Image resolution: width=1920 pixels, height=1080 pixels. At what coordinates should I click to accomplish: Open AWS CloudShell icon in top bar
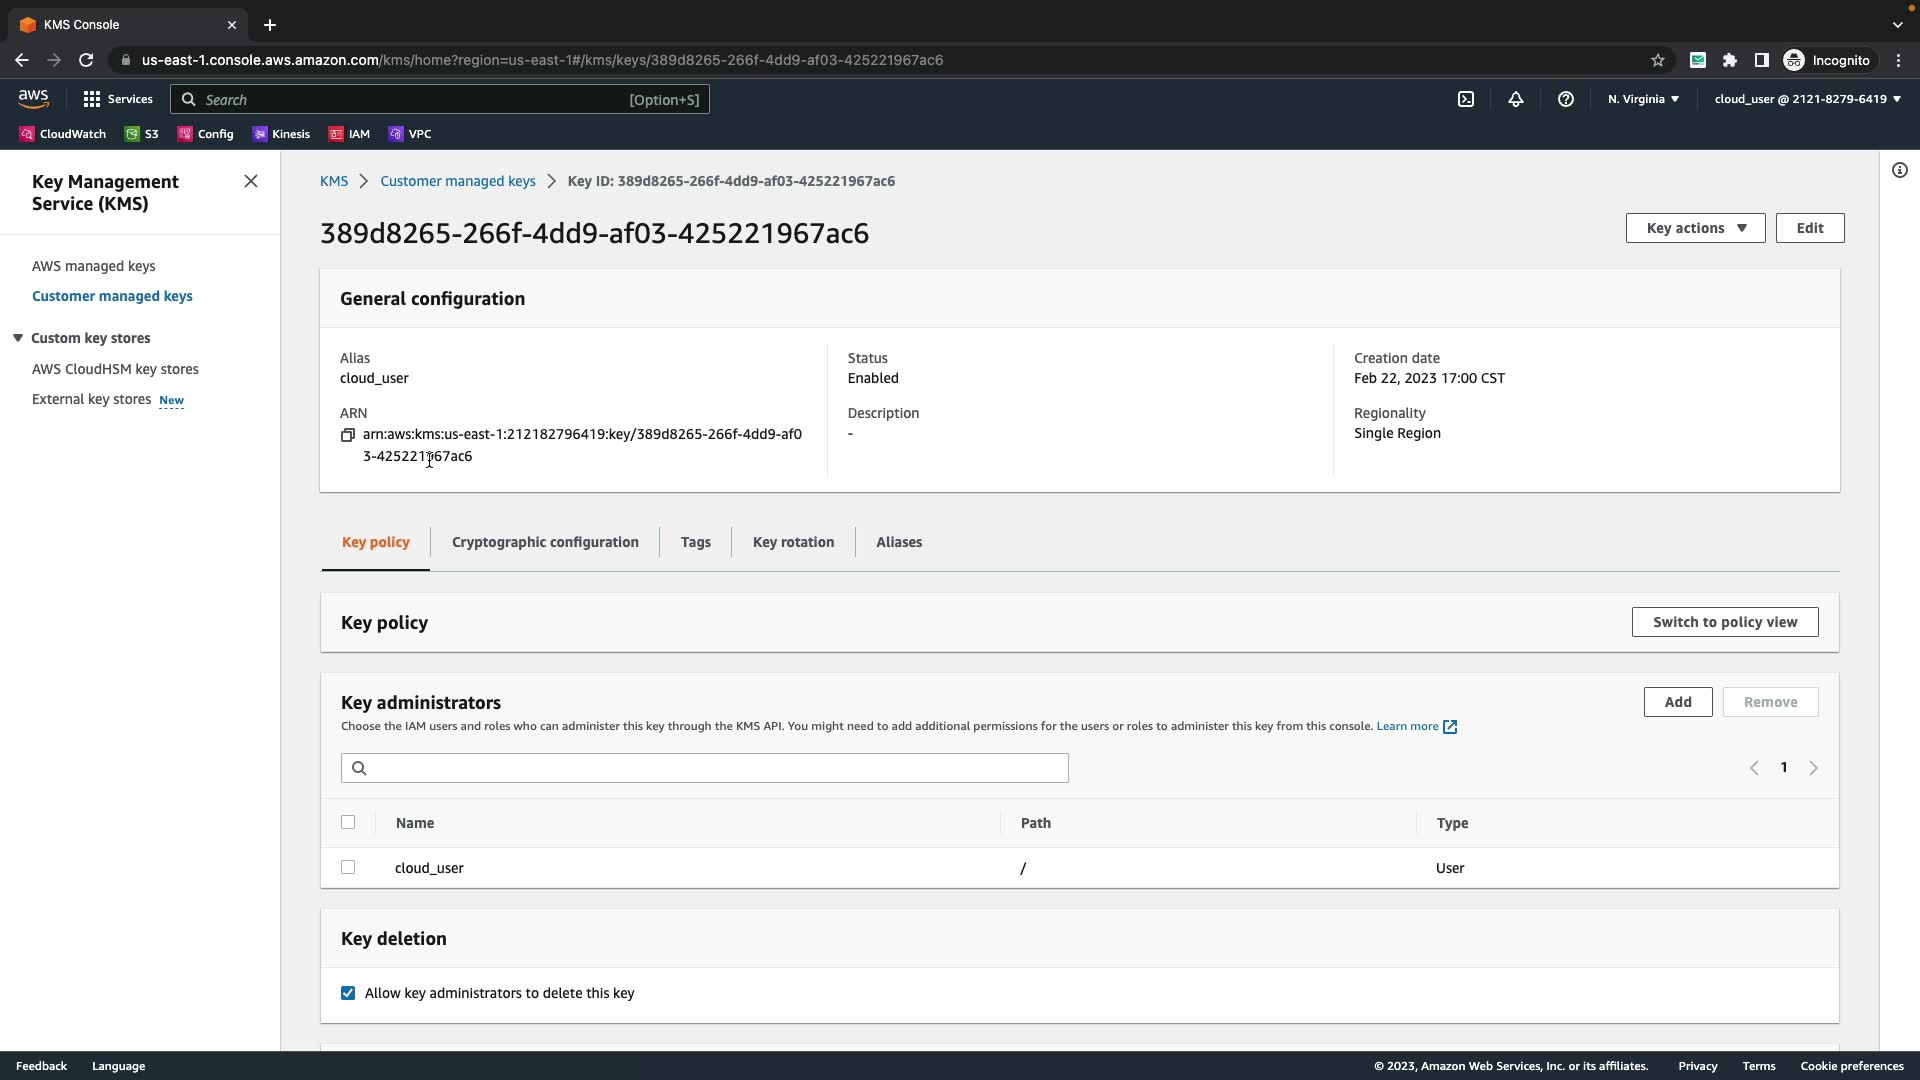coord(1466,99)
